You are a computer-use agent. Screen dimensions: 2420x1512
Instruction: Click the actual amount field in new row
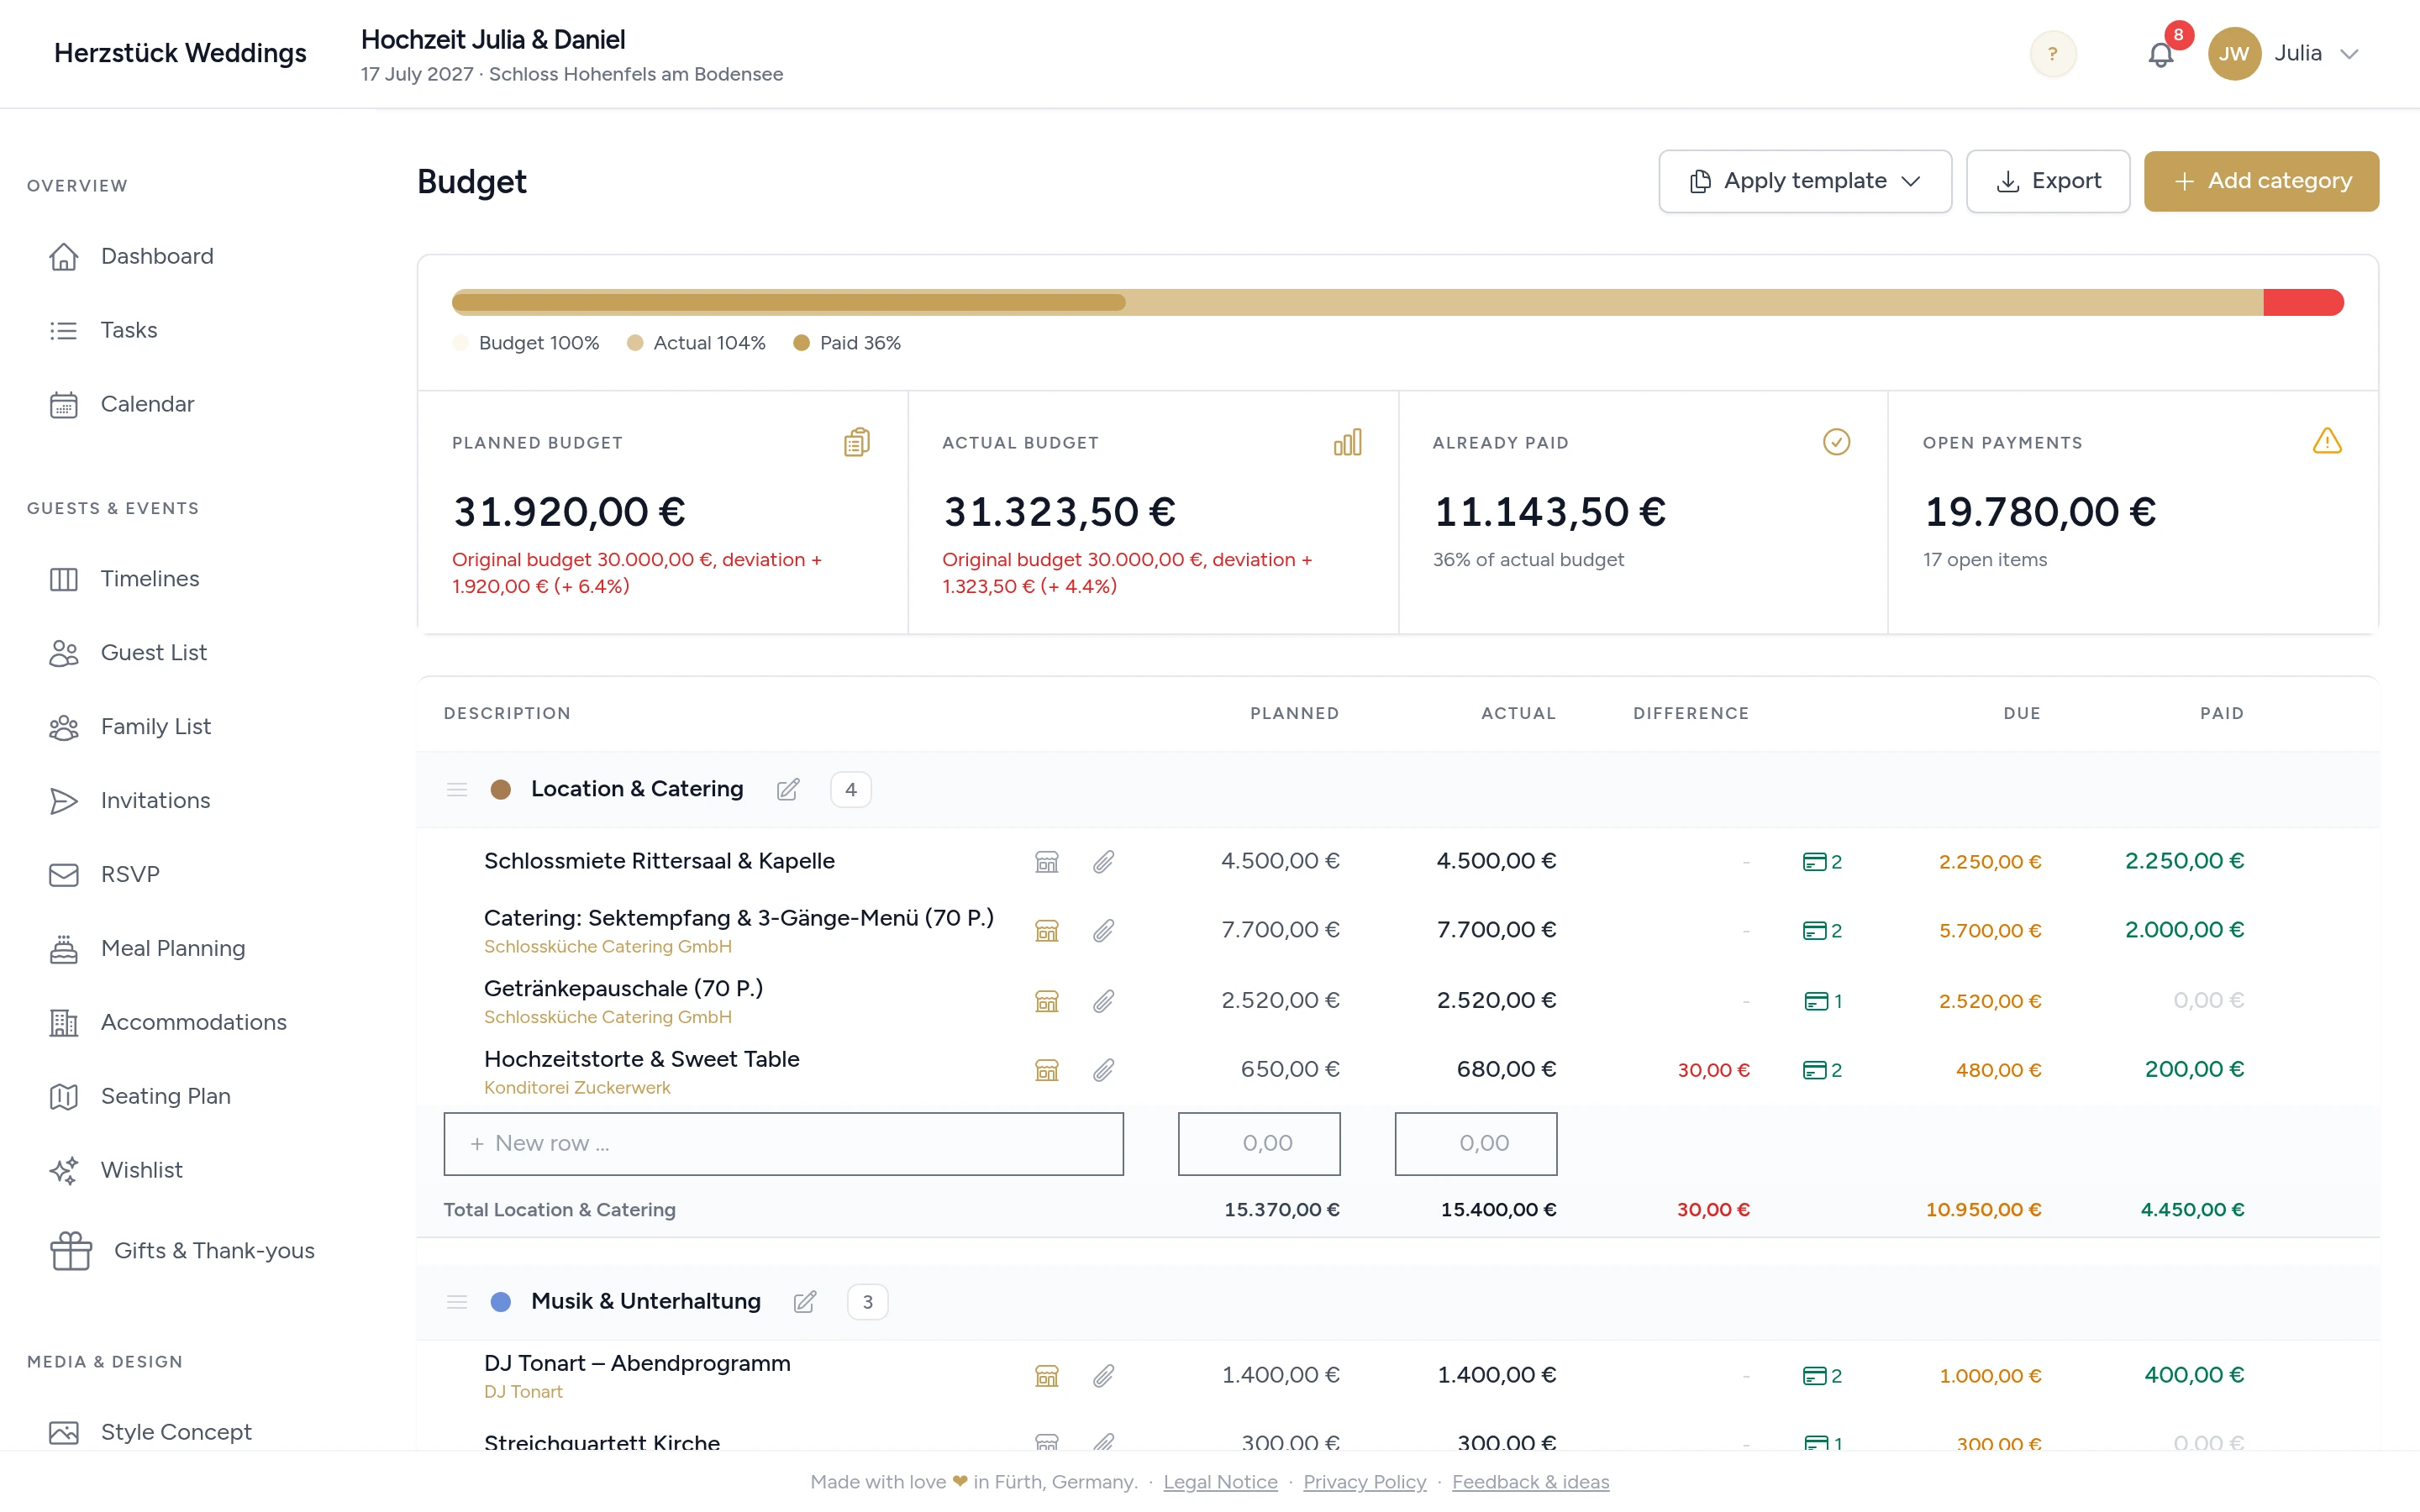[x=1476, y=1143]
